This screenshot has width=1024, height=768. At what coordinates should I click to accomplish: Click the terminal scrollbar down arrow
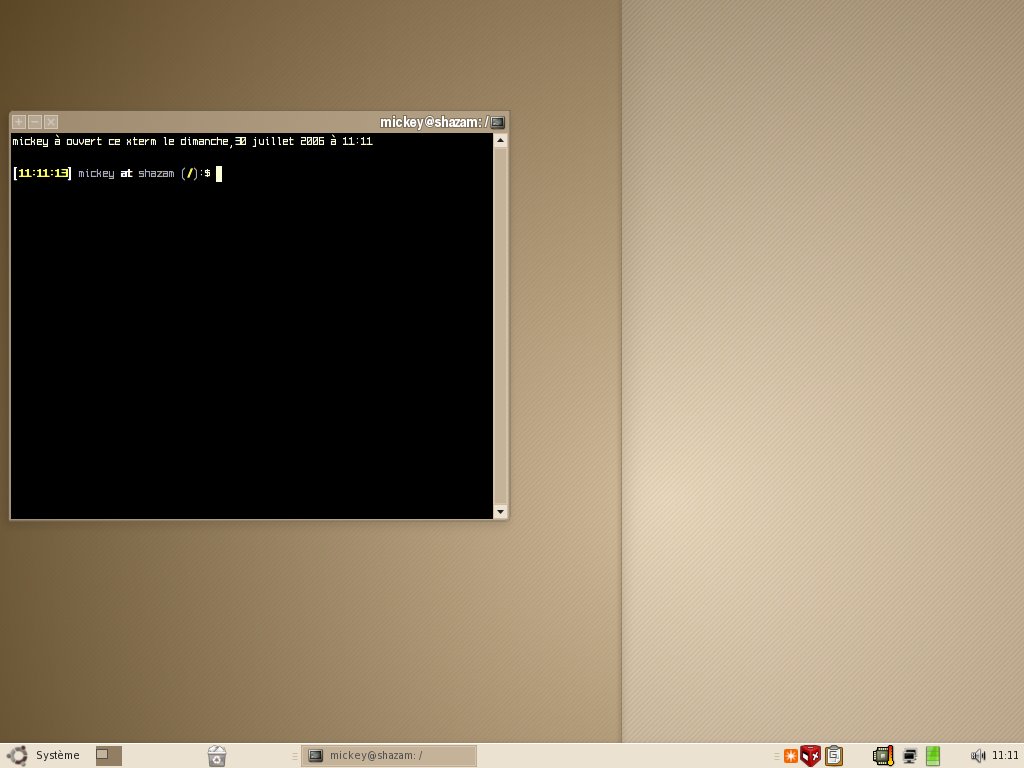point(501,512)
